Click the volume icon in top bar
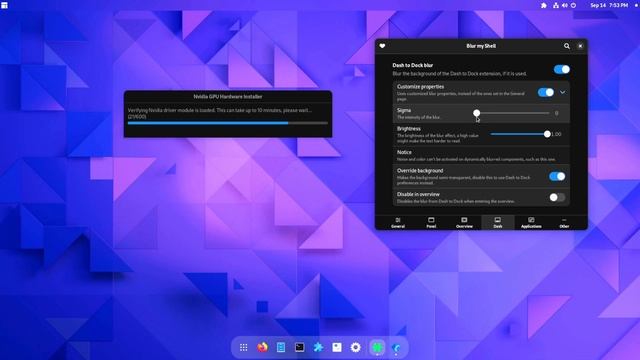This screenshot has width=640, height=360. tap(565, 5)
